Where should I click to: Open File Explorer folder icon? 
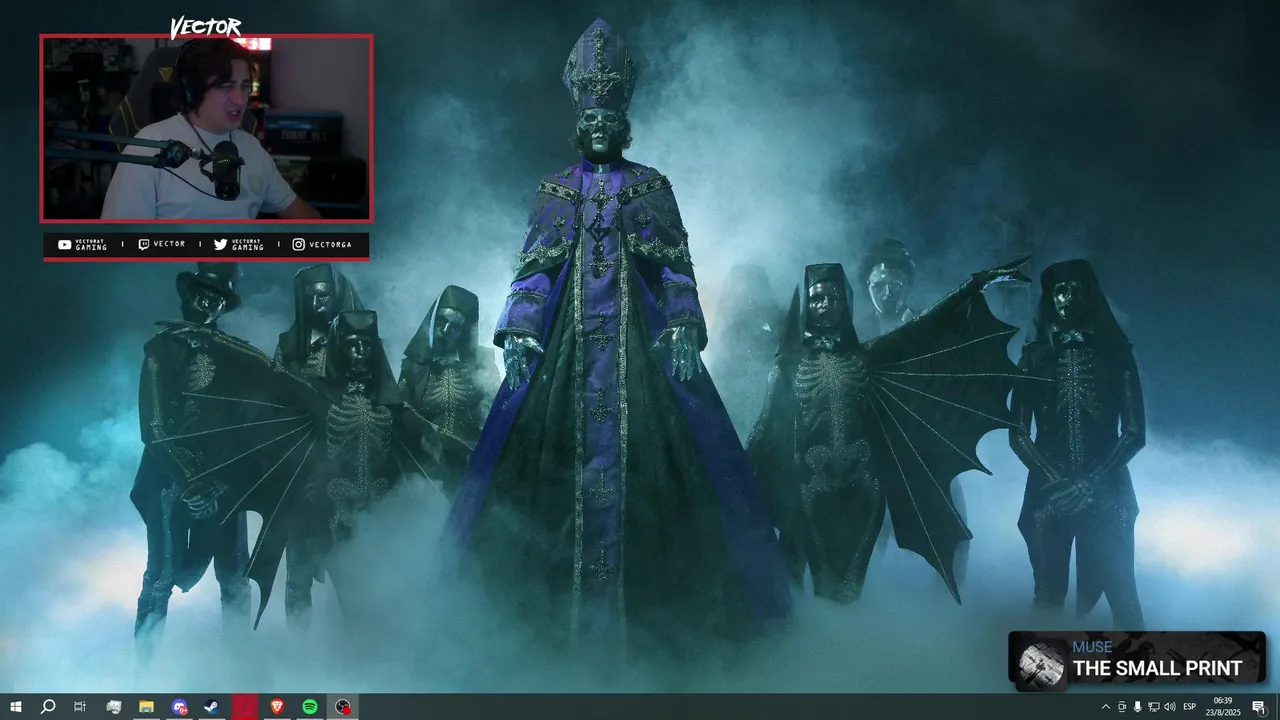pyautogui.click(x=146, y=707)
